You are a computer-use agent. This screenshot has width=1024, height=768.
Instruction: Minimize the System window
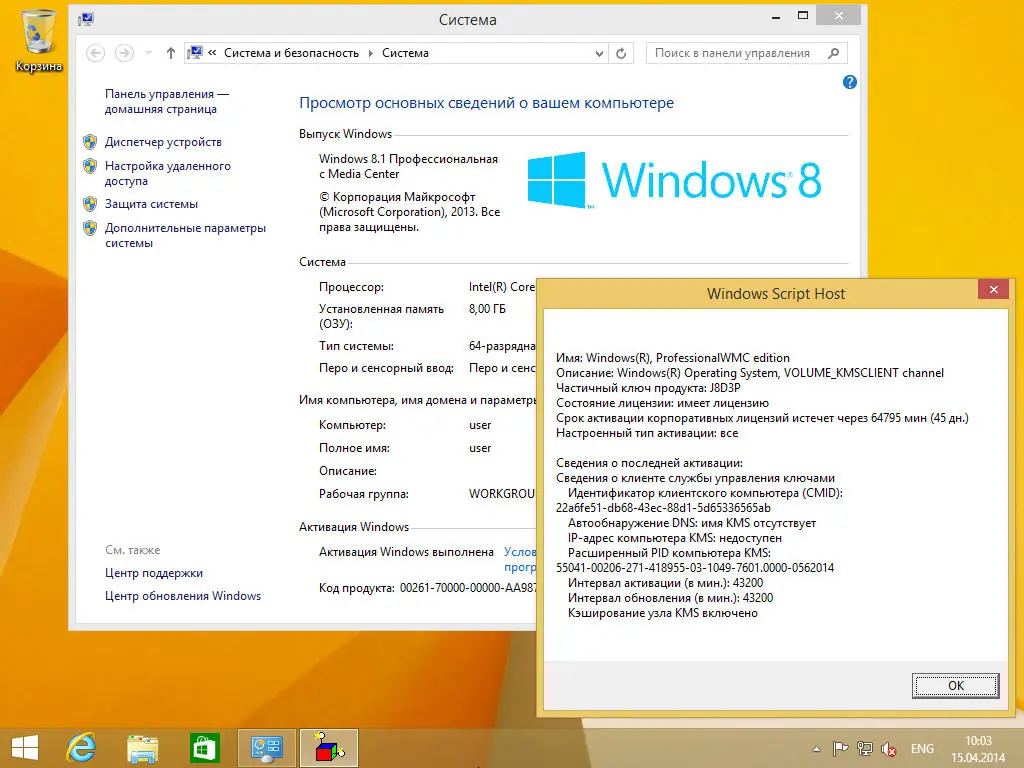pos(776,17)
